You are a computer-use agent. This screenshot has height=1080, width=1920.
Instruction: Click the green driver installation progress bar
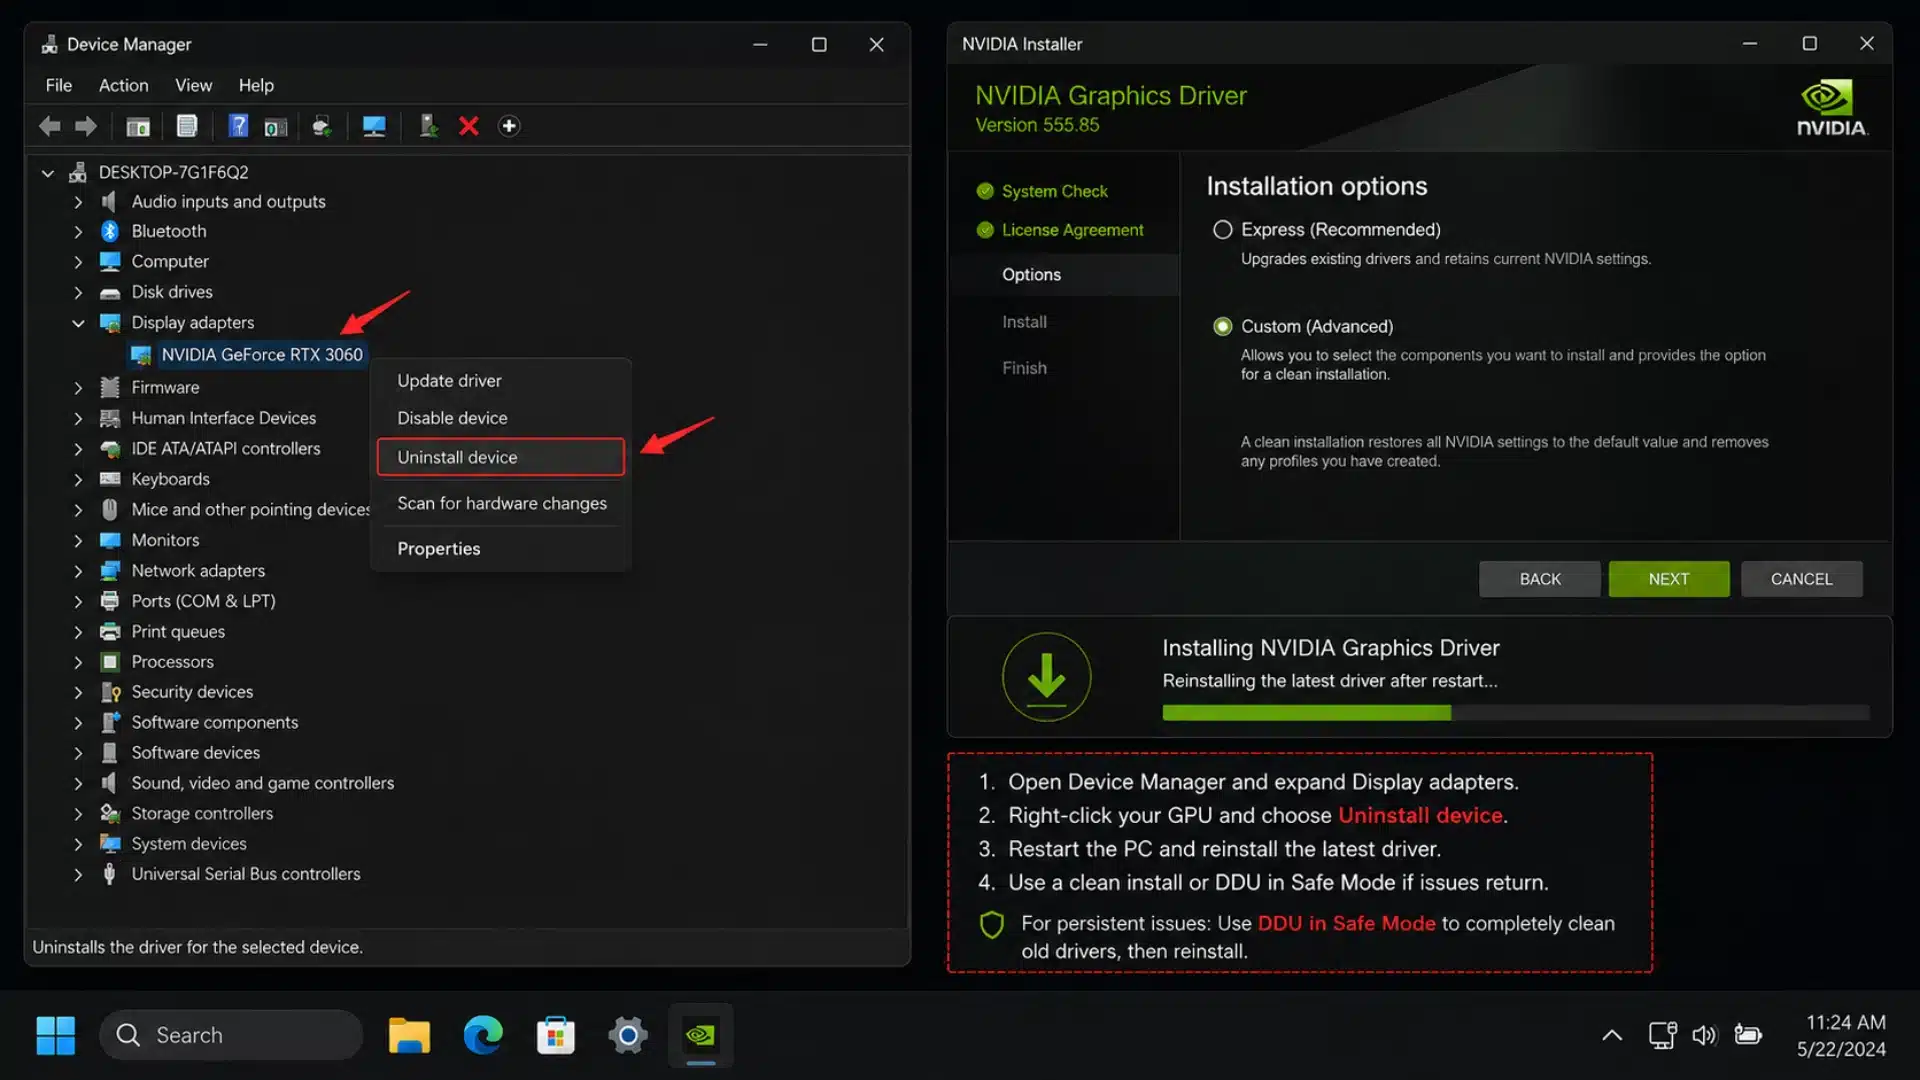(1306, 713)
